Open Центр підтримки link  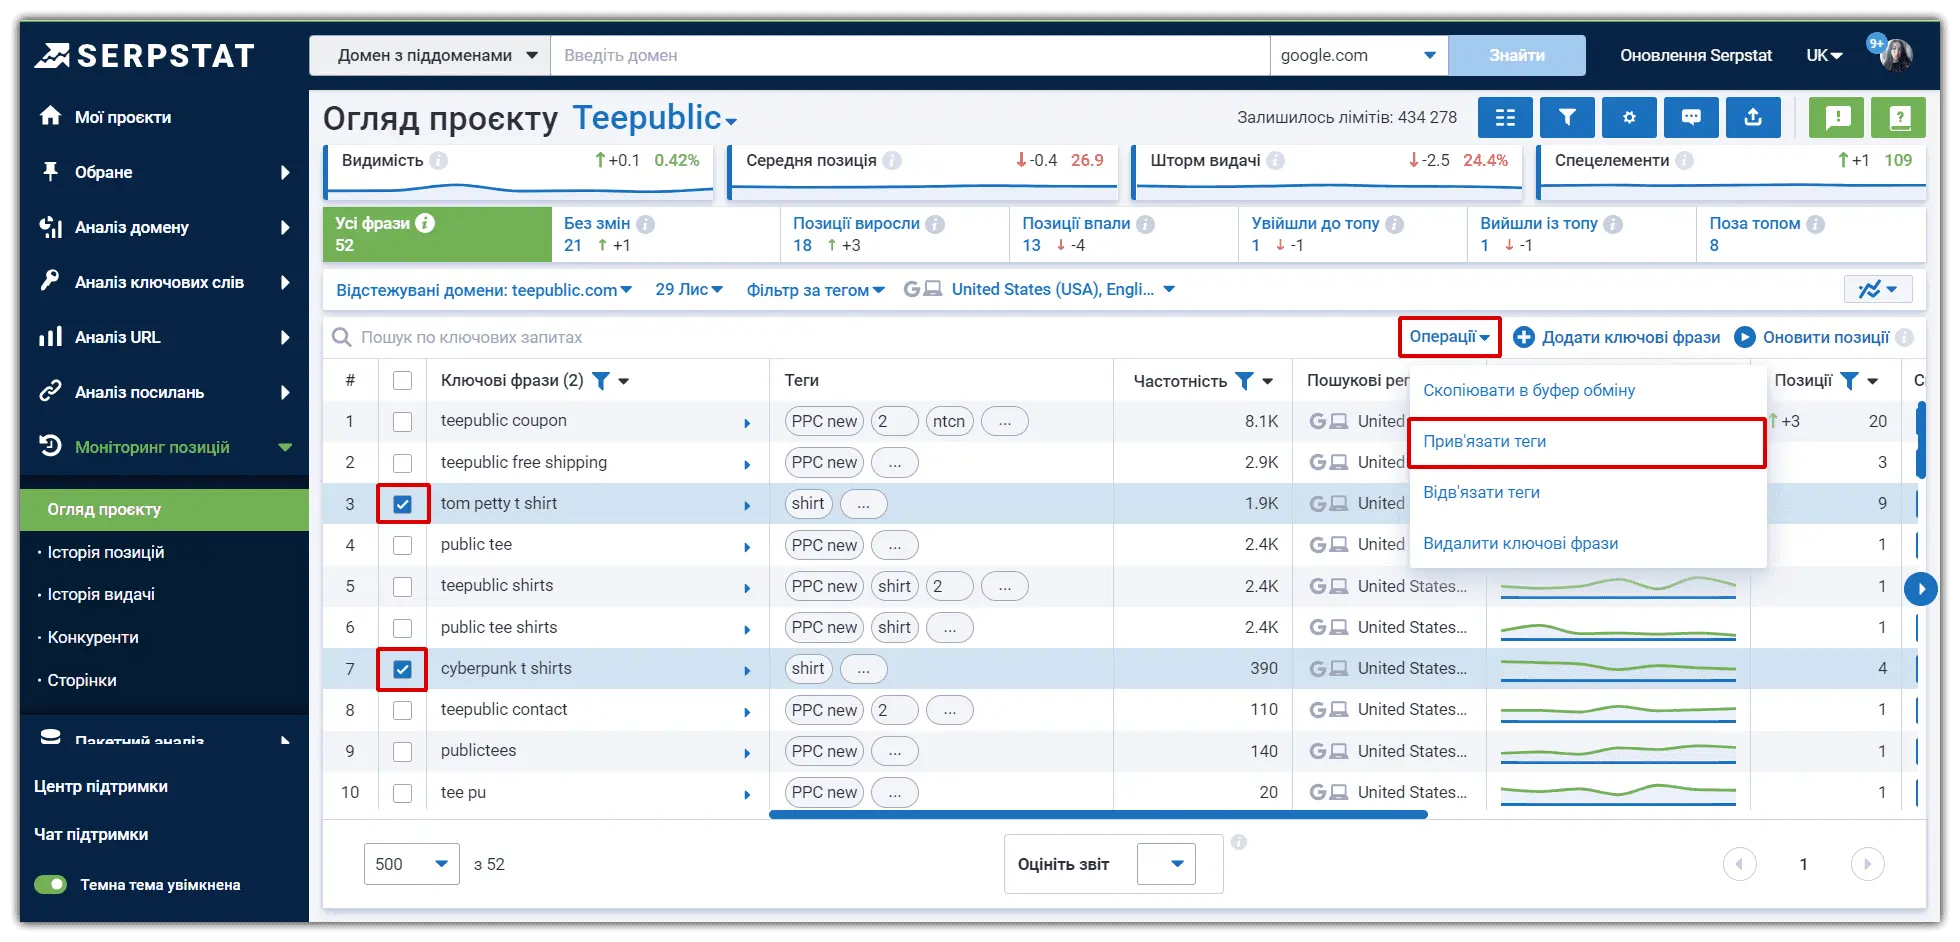pyautogui.click(x=101, y=786)
